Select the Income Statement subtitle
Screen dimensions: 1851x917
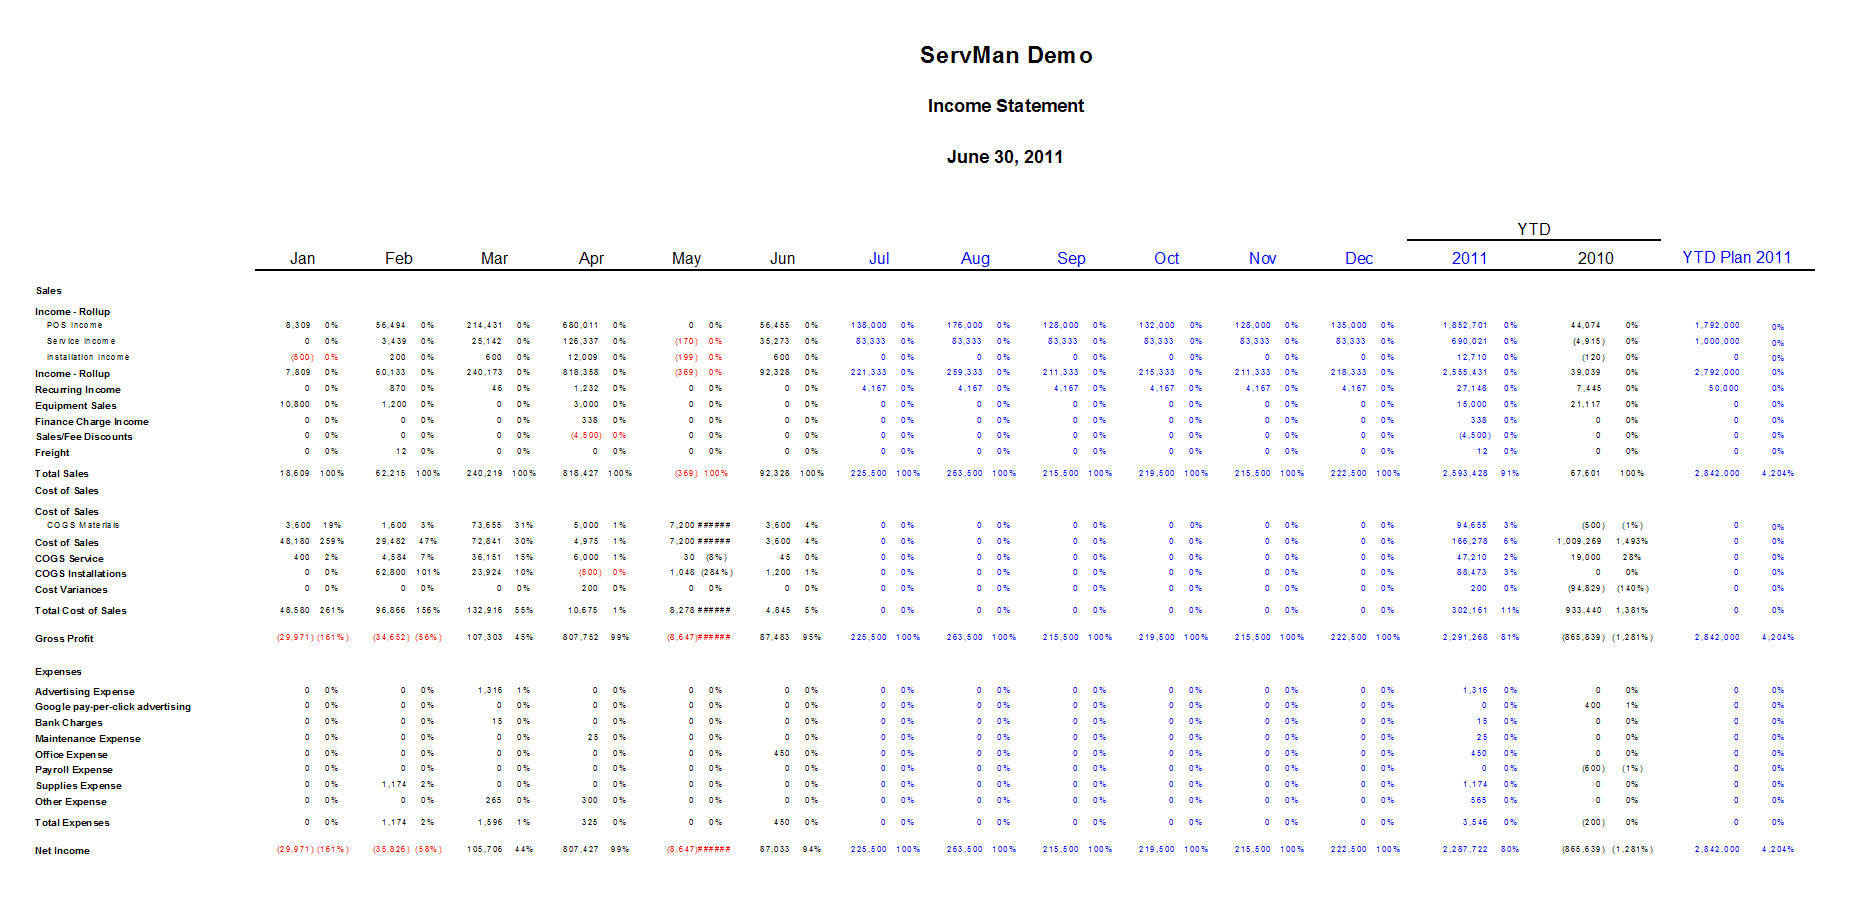coord(1005,106)
